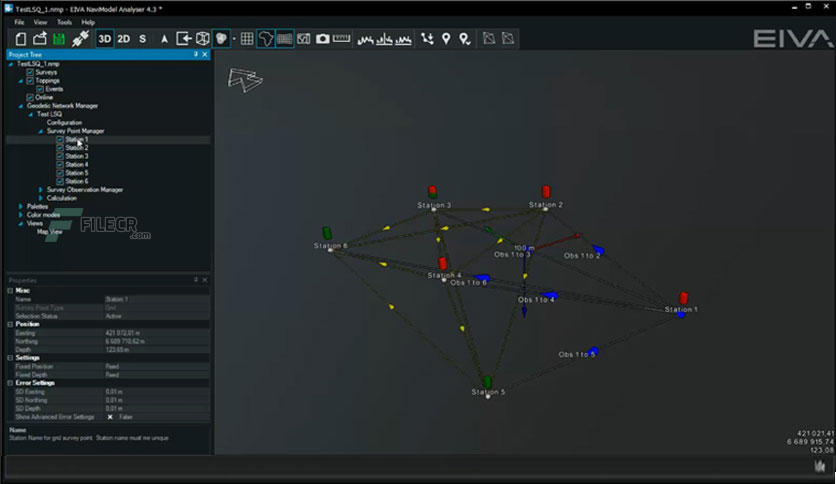Viewport: 836px width, 484px height.
Task: Open the dropdown next to color spheres icon
Action: [234, 39]
